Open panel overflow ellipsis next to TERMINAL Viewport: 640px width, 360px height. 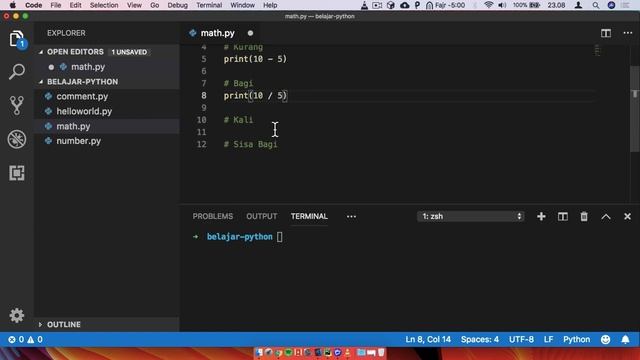coord(351,216)
